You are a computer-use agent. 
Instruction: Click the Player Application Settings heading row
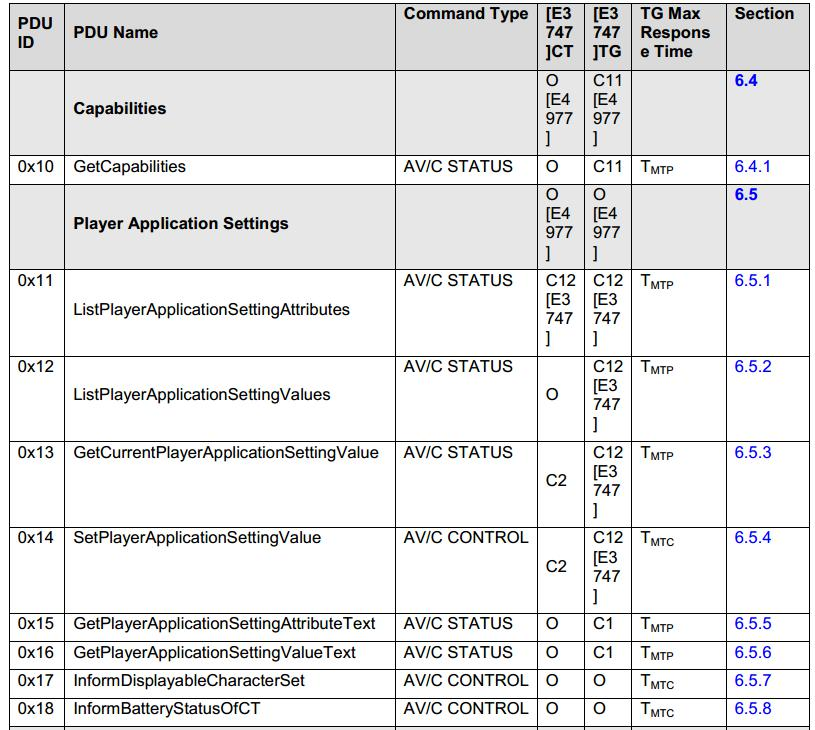410,227
